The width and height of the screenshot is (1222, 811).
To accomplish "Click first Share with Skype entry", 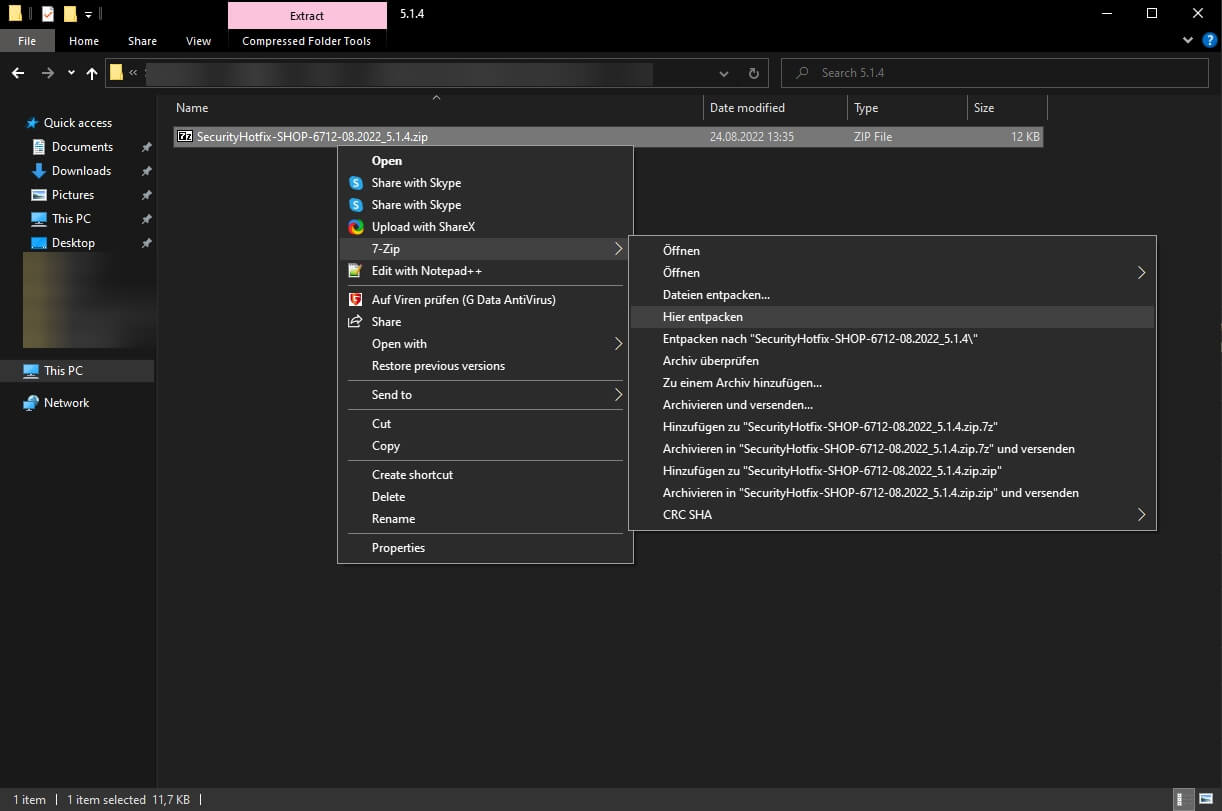I will point(416,183).
